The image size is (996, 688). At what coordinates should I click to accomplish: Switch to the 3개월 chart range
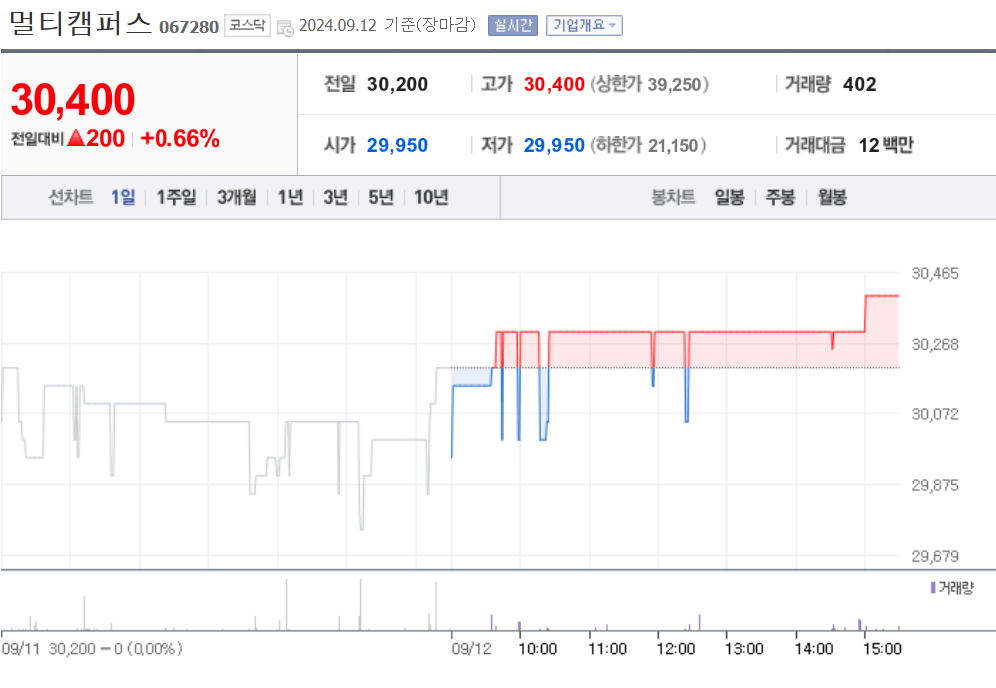[x=236, y=198]
